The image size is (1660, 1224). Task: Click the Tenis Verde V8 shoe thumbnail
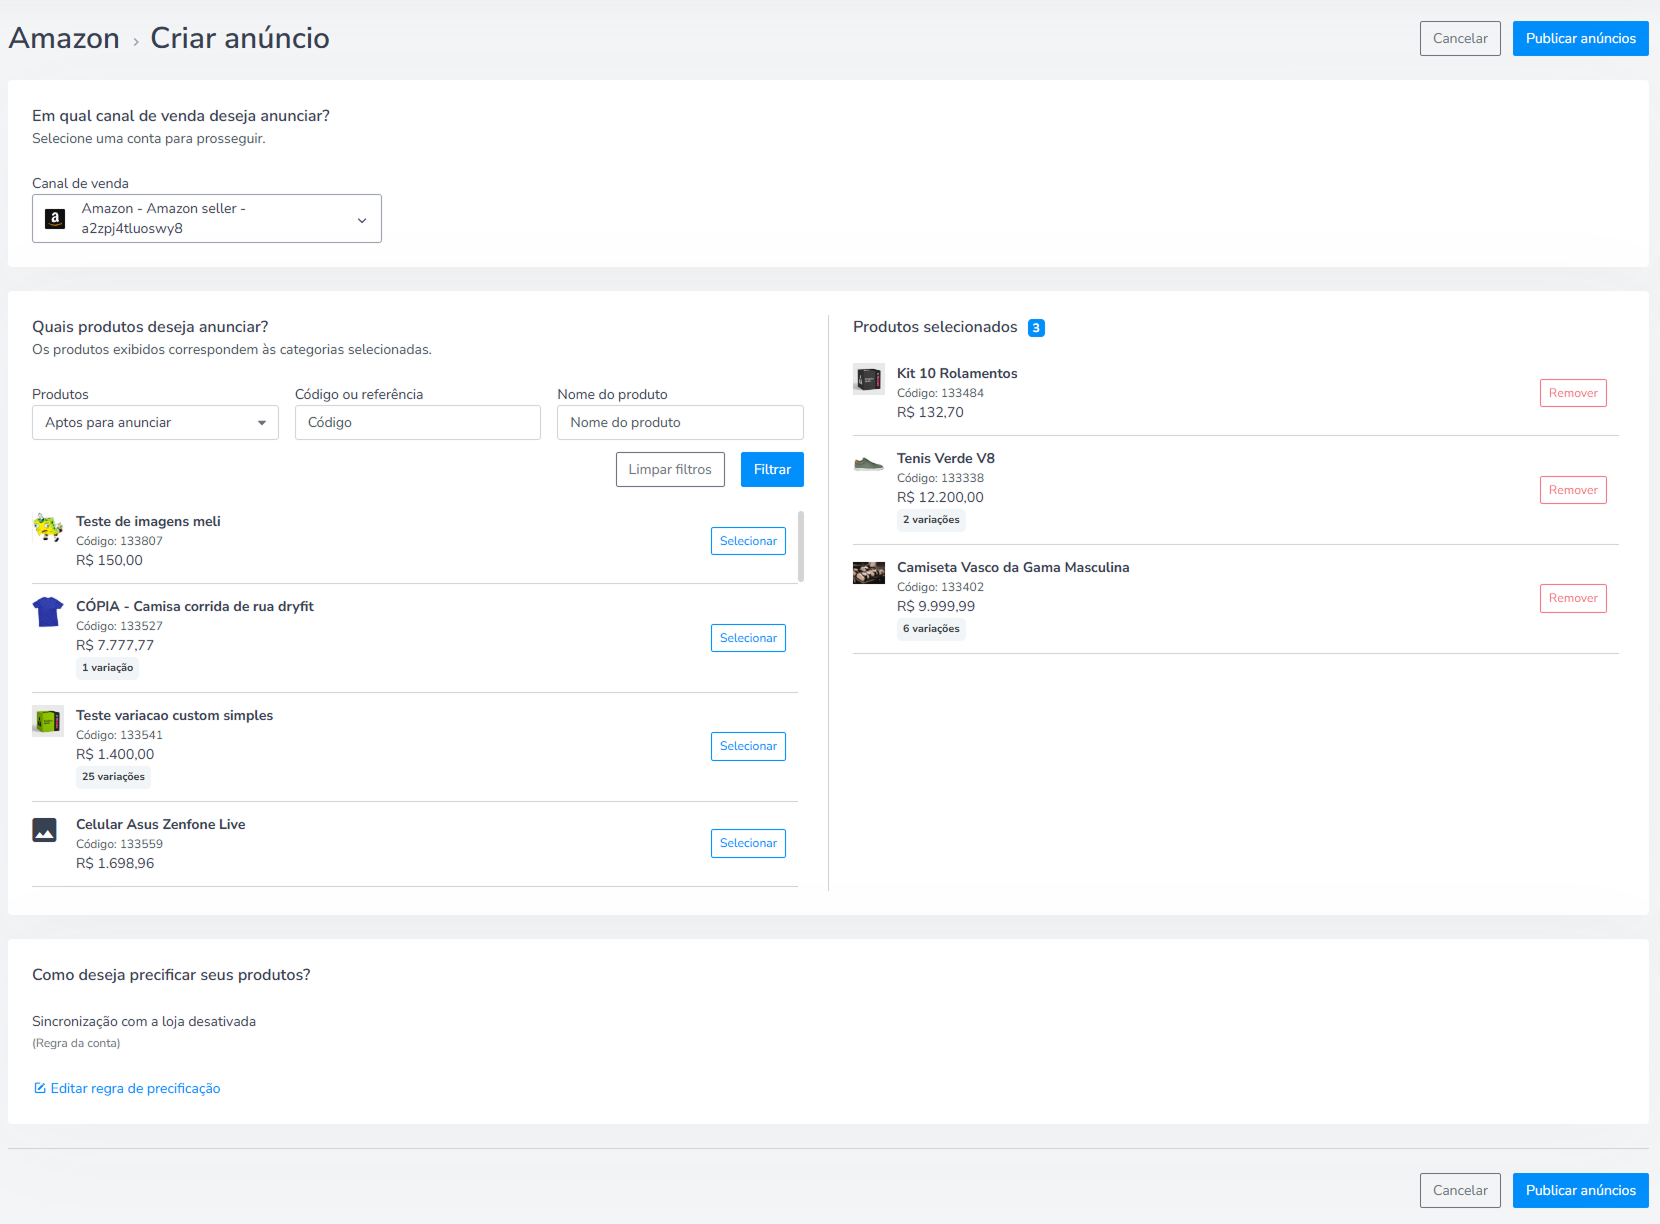pyautogui.click(x=869, y=464)
